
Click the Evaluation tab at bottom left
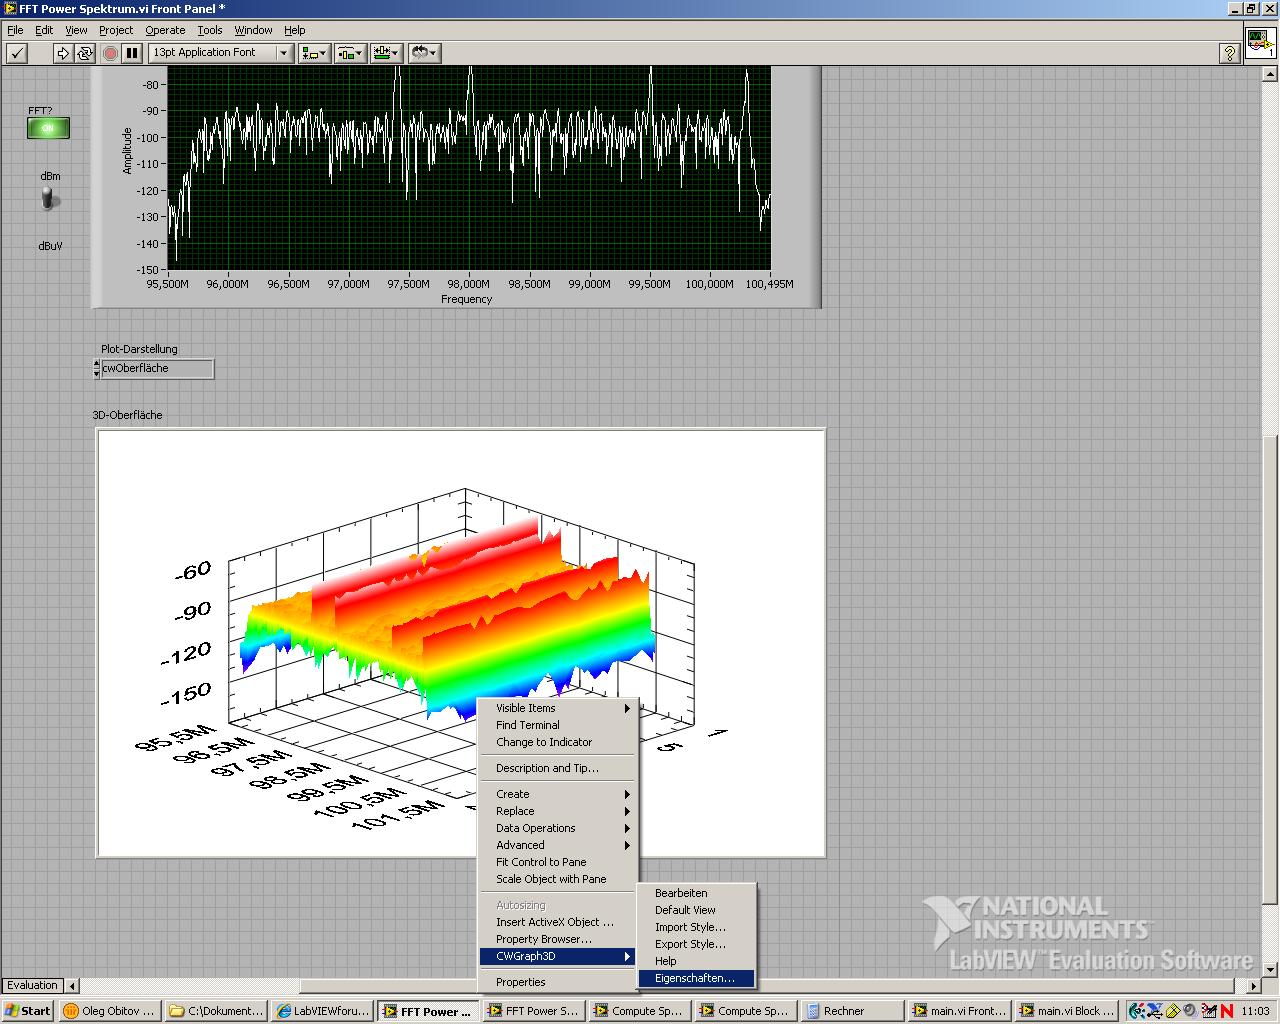tap(33, 985)
